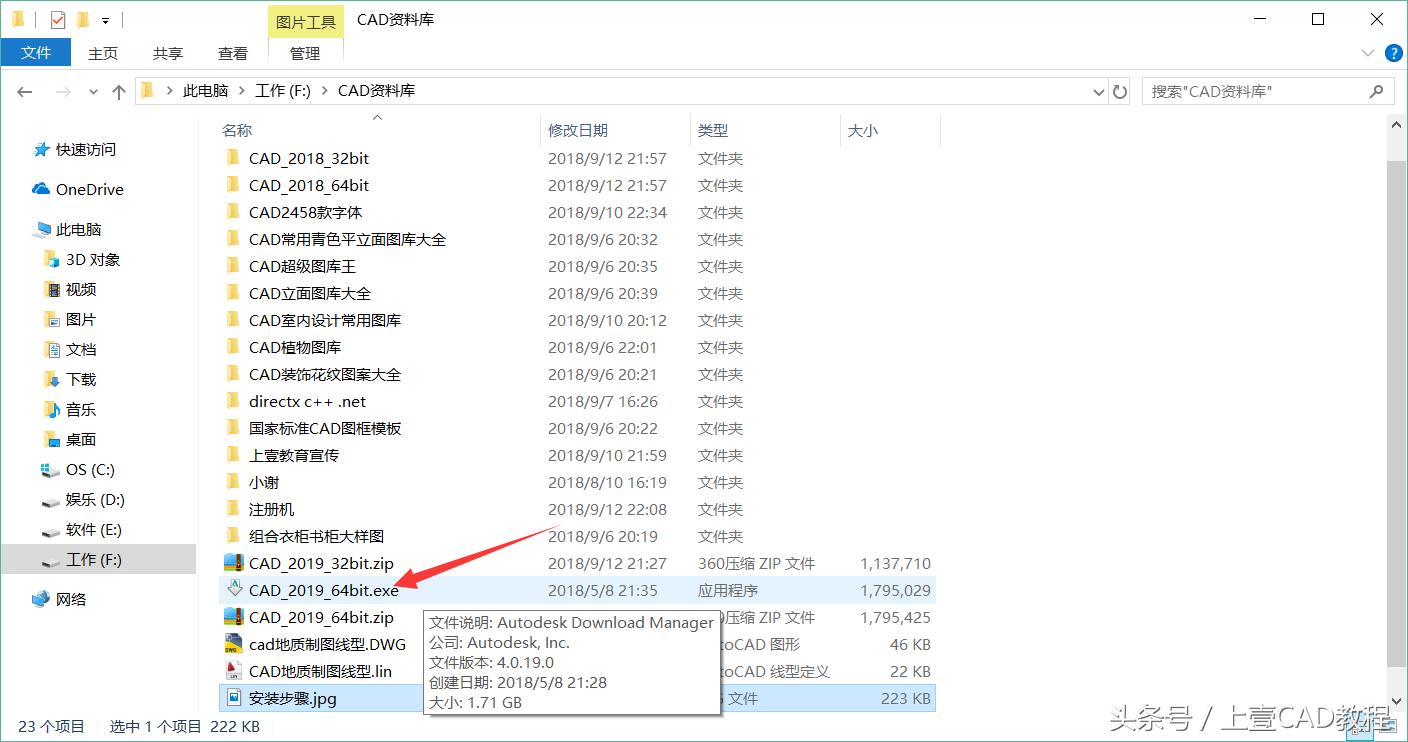
Task: Open the address bar history dropdown arrow
Action: pos(1097,91)
